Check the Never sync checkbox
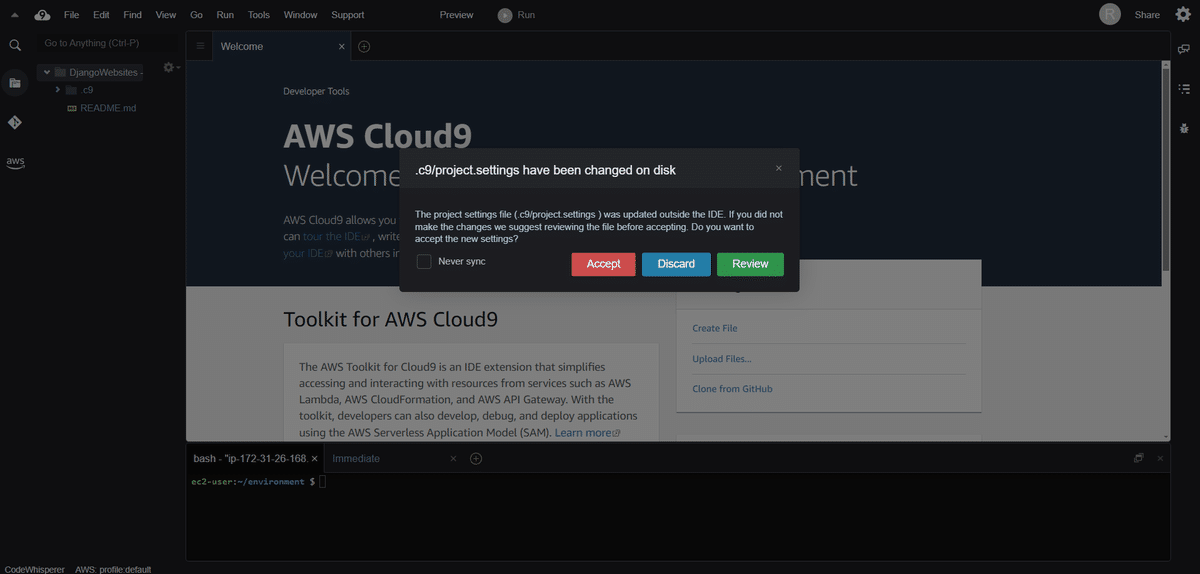The height and width of the screenshot is (574, 1200). tap(424, 261)
